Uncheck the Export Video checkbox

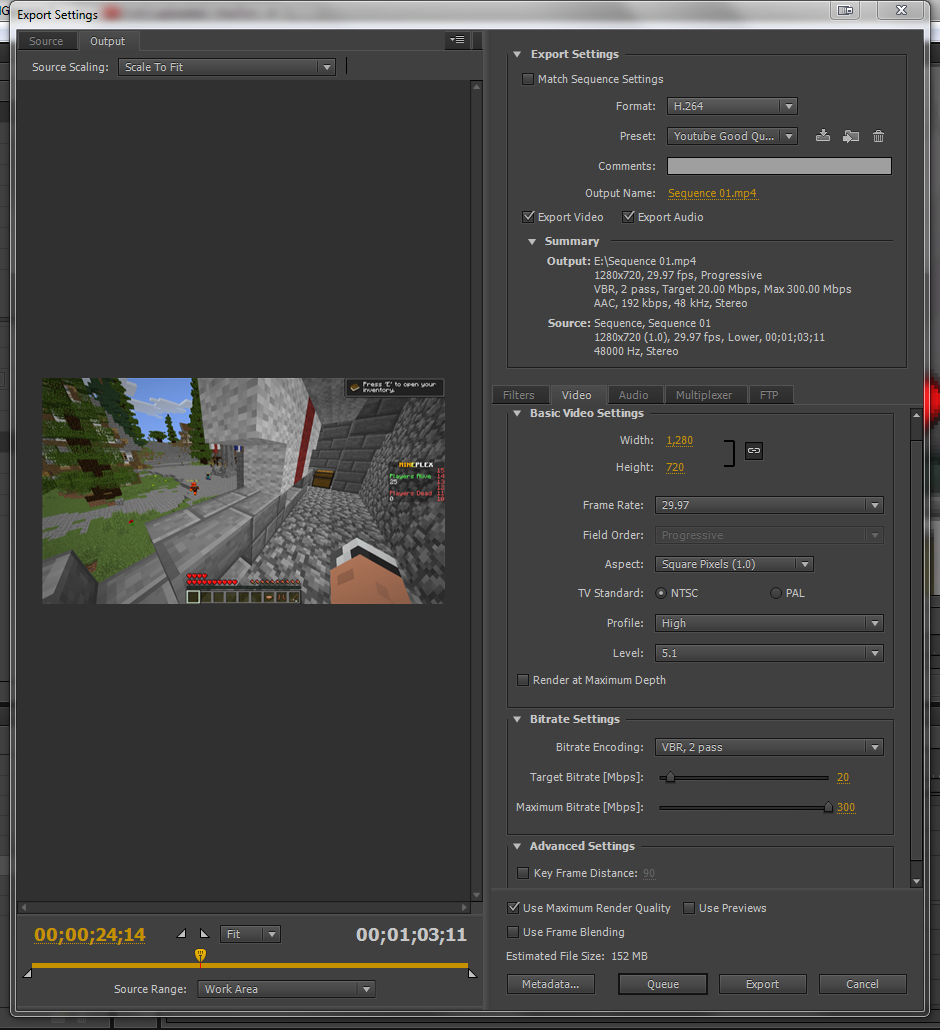point(528,217)
